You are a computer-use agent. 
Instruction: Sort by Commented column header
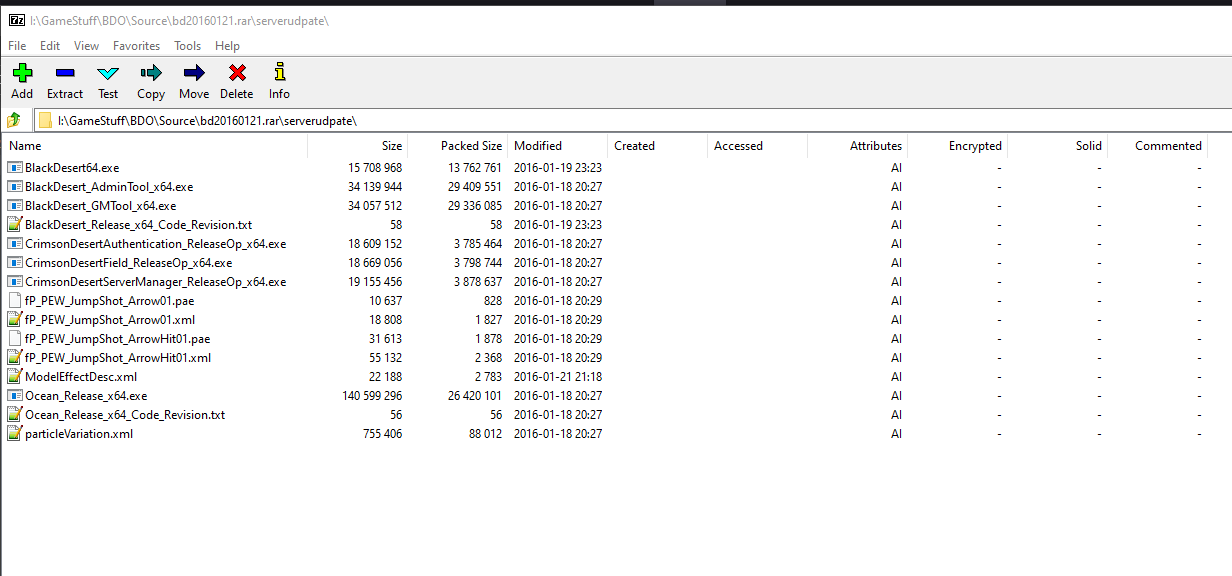1158,146
